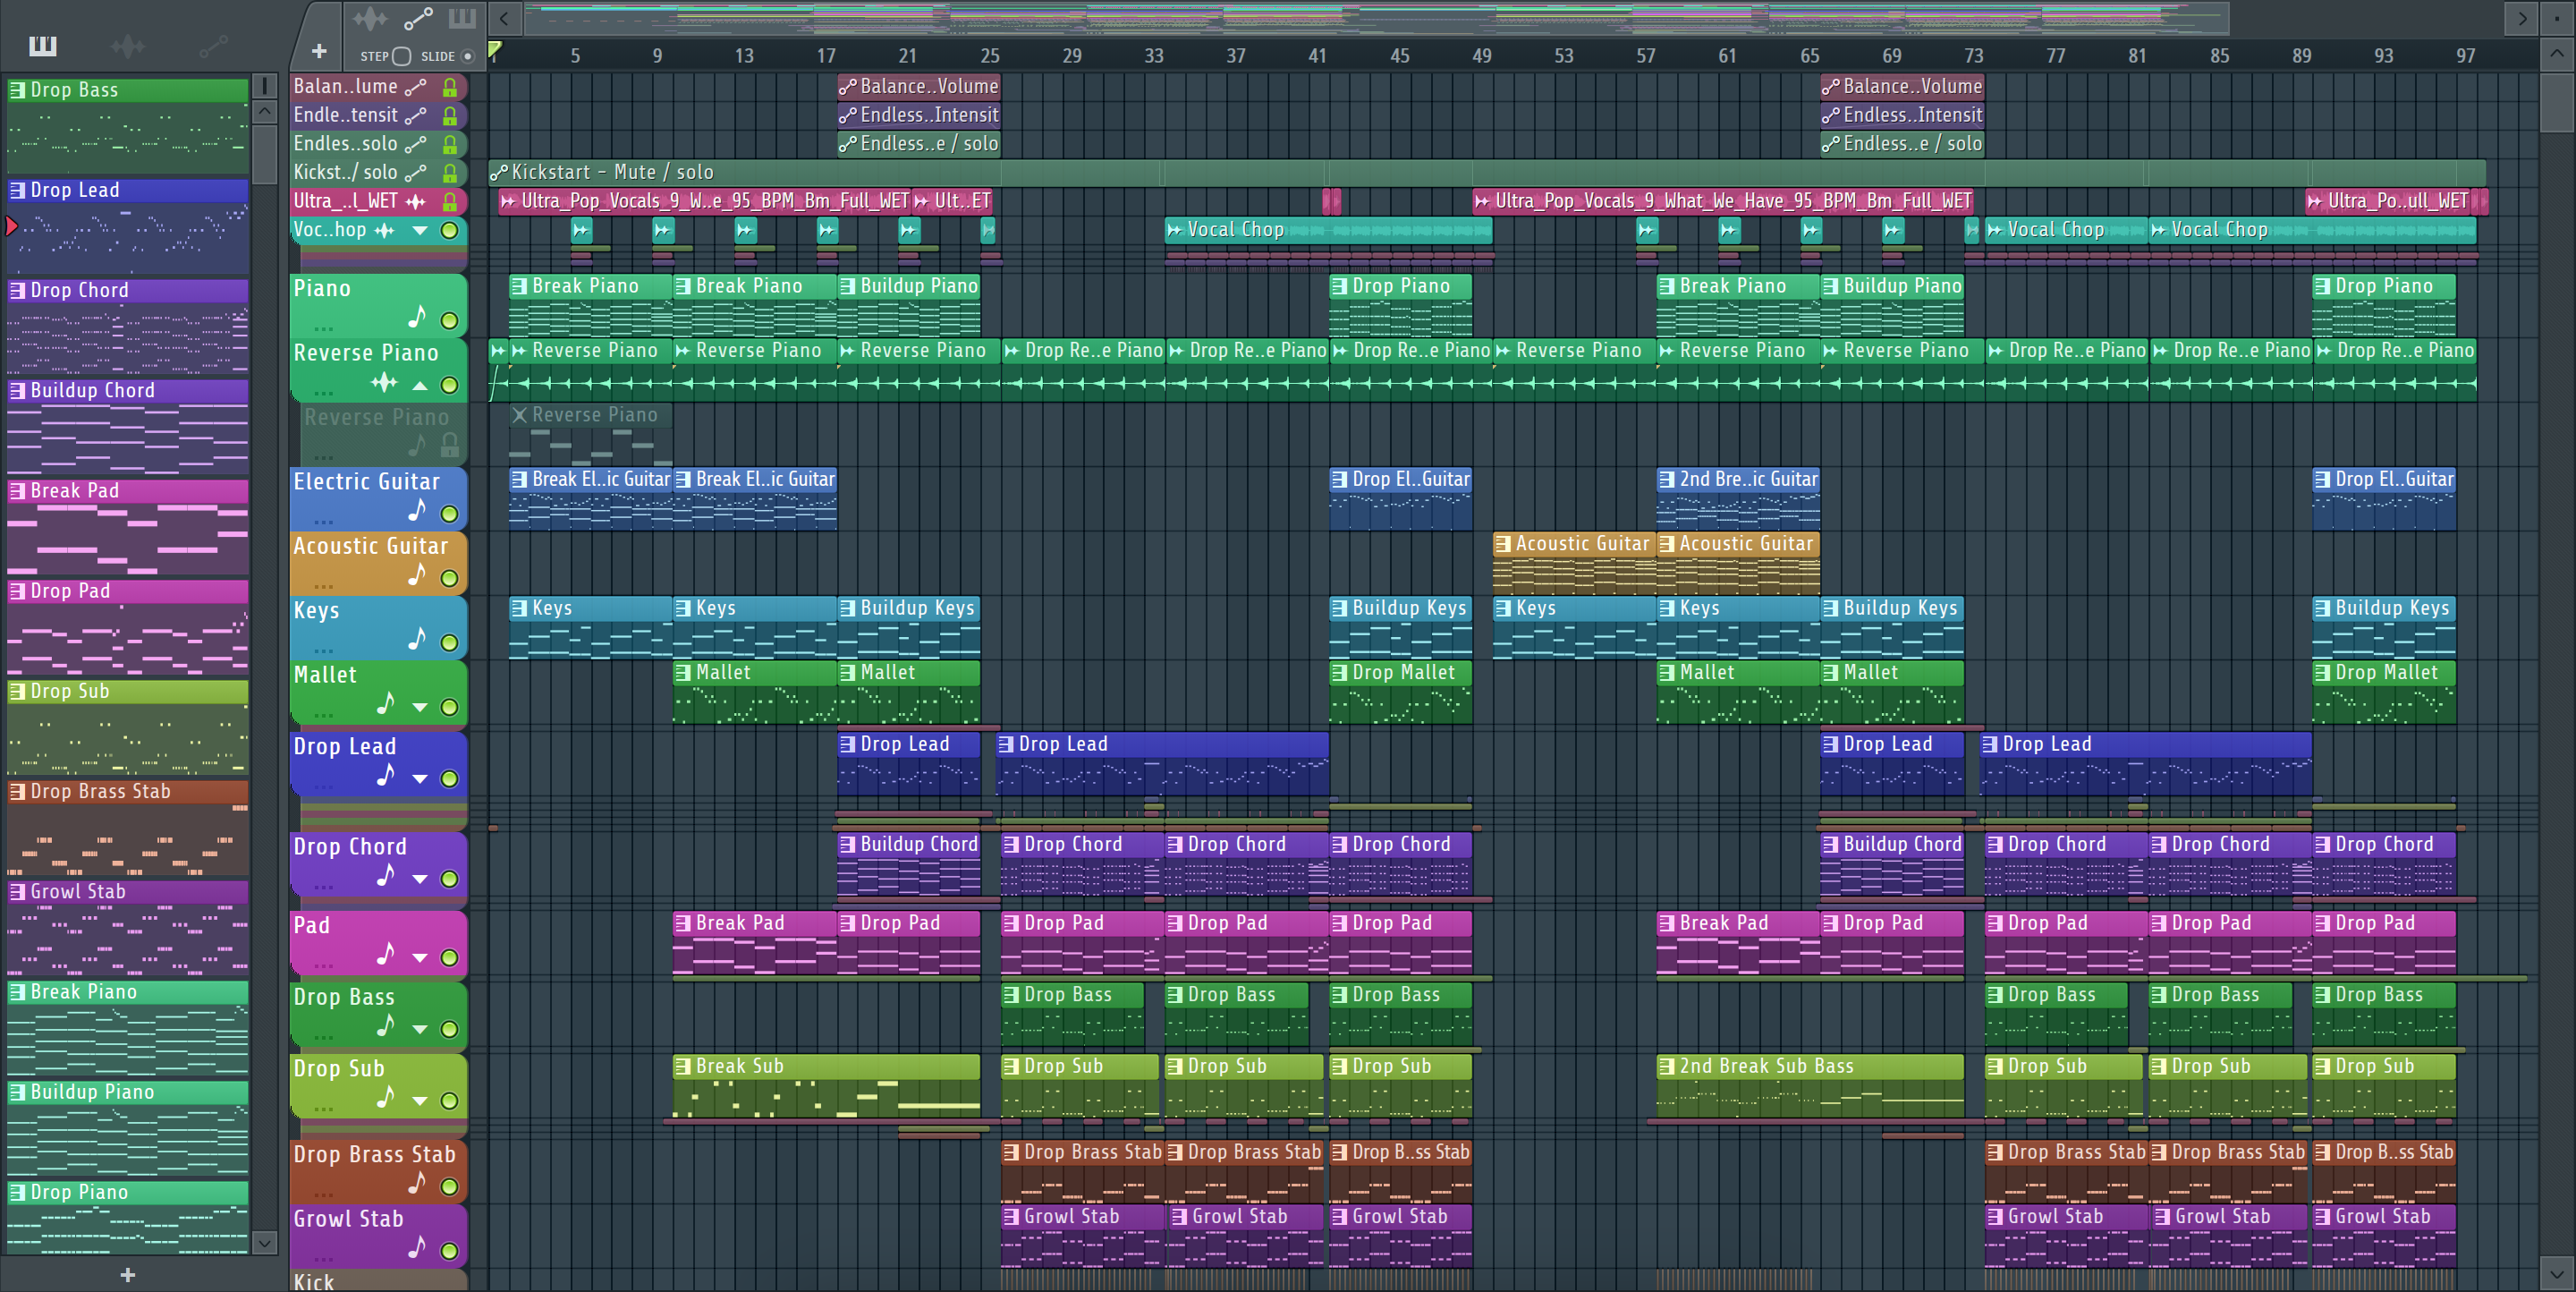
Task: Click the song overview minimap bar
Action: click(x=1376, y=18)
